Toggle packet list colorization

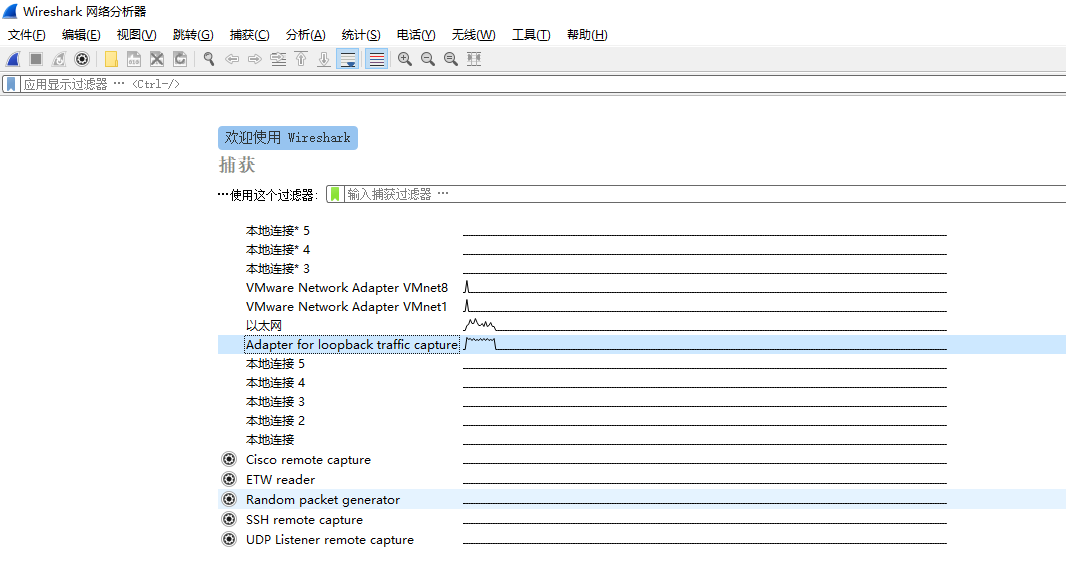click(x=375, y=59)
